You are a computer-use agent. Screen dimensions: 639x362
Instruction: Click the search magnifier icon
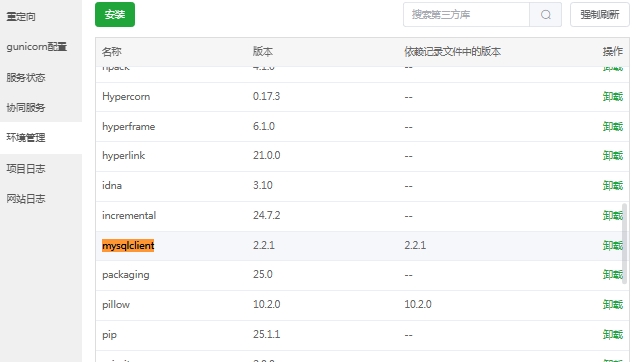[x=546, y=15]
